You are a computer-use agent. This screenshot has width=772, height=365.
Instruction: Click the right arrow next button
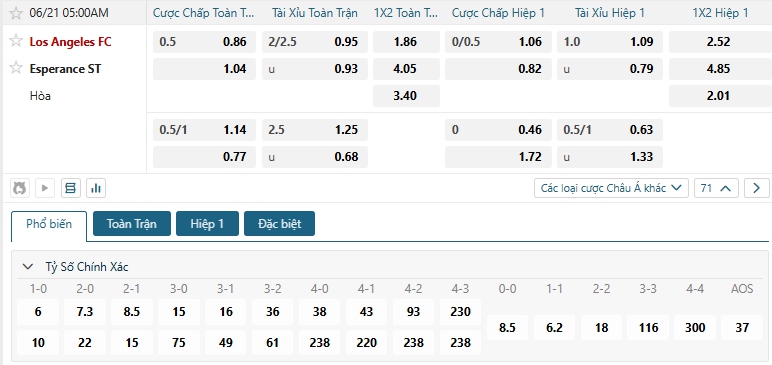tap(756, 188)
